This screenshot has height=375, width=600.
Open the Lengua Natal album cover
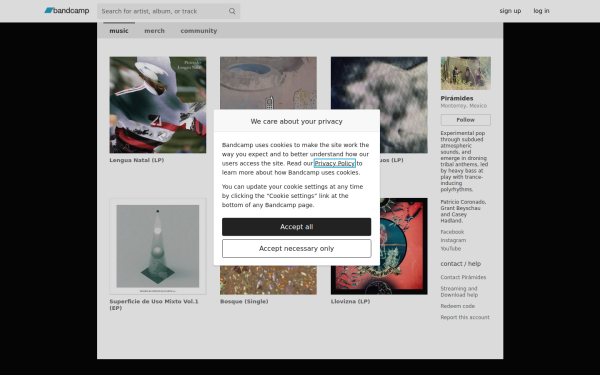tap(158, 105)
